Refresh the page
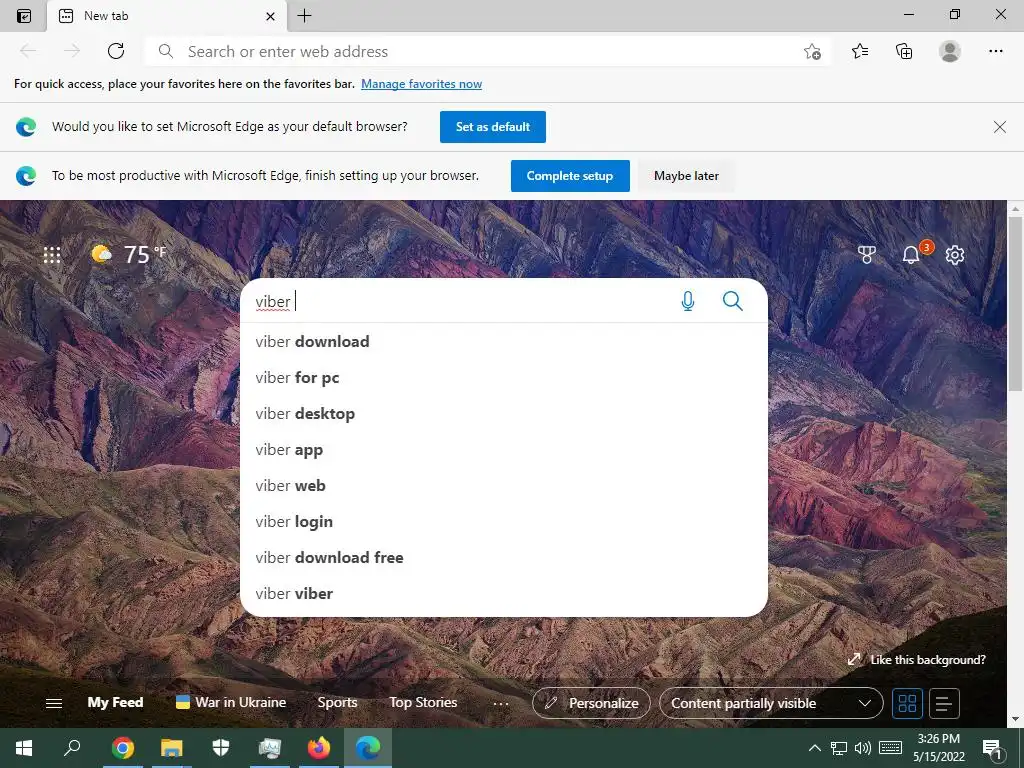Image resolution: width=1024 pixels, height=768 pixels. pyautogui.click(x=116, y=51)
